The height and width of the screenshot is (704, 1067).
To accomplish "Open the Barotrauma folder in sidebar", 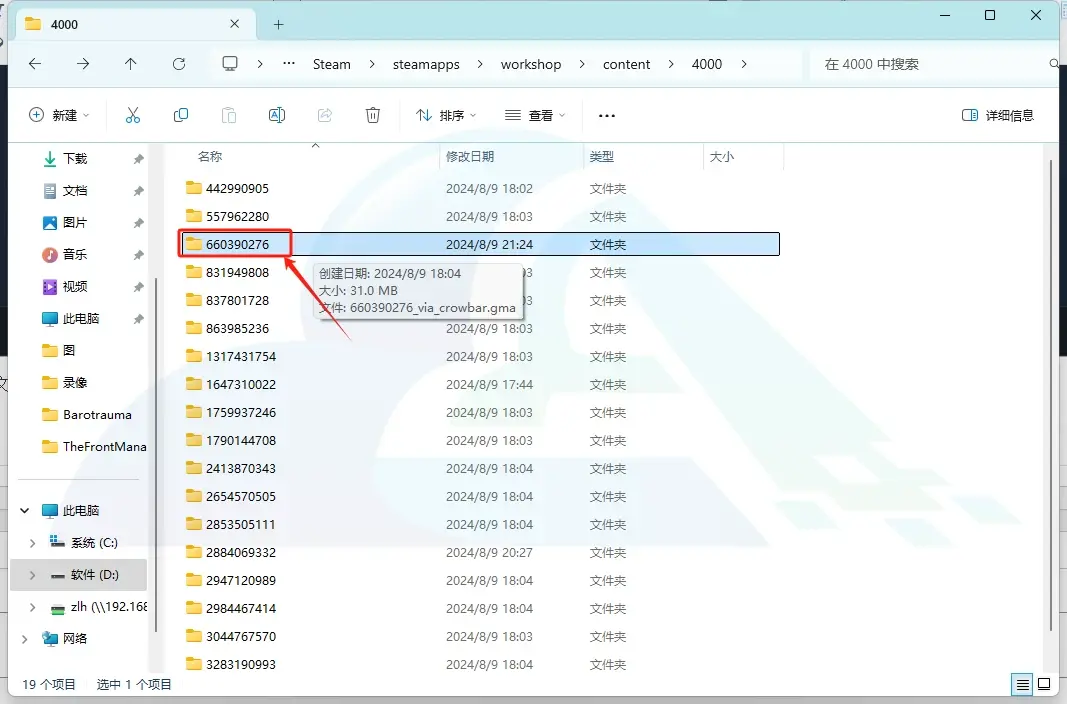I will coord(86,414).
